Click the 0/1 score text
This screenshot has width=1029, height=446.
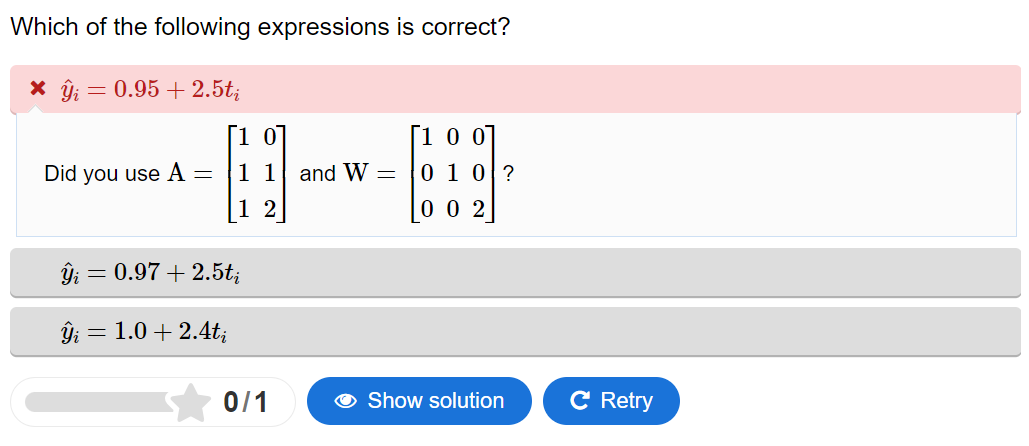[x=245, y=402]
